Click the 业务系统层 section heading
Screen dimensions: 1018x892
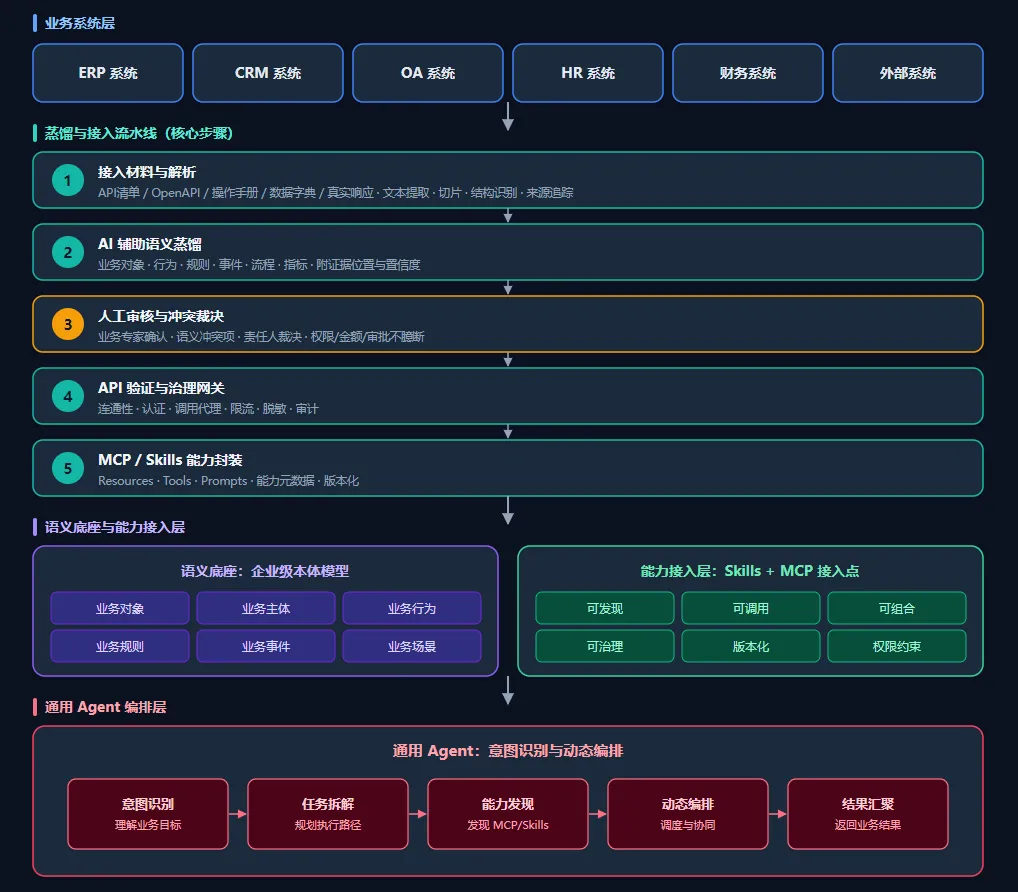(x=80, y=23)
